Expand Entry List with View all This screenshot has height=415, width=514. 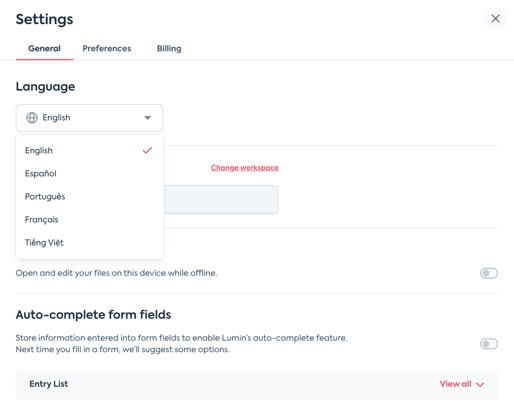(462, 384)
